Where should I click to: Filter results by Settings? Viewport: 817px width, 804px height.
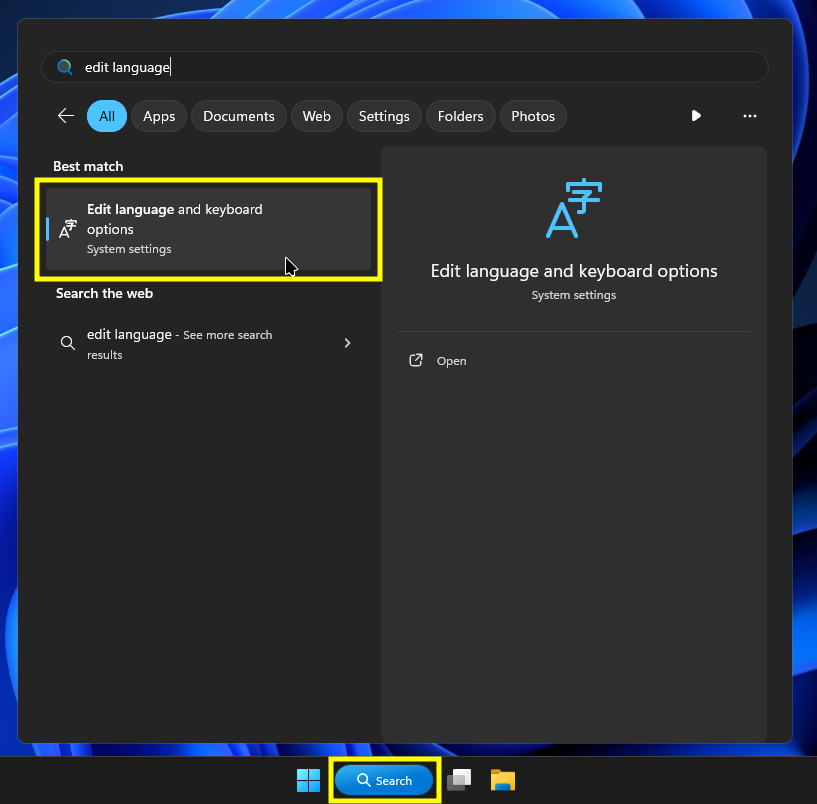[384, 116]
